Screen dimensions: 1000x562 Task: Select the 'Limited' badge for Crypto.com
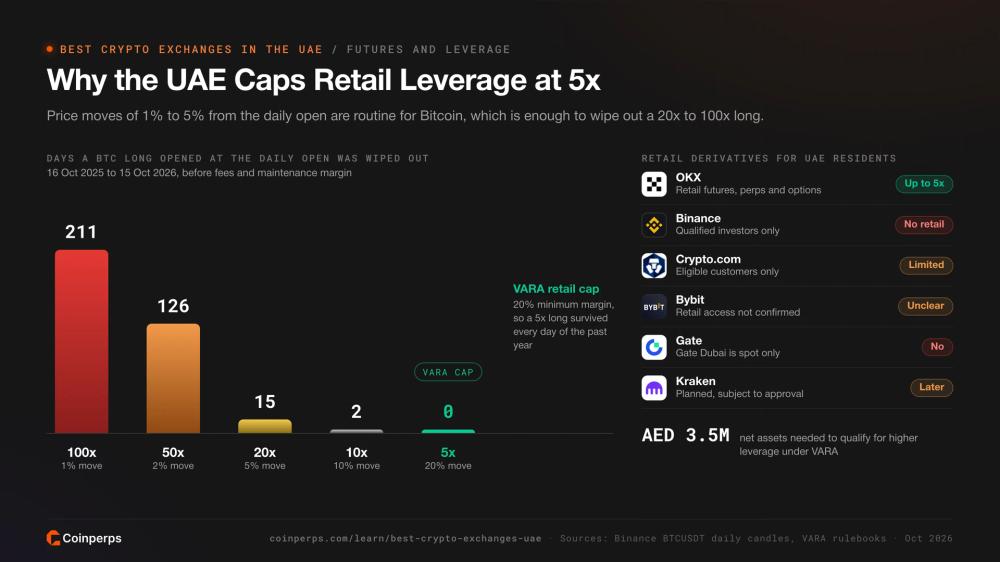tap(926, 265)
